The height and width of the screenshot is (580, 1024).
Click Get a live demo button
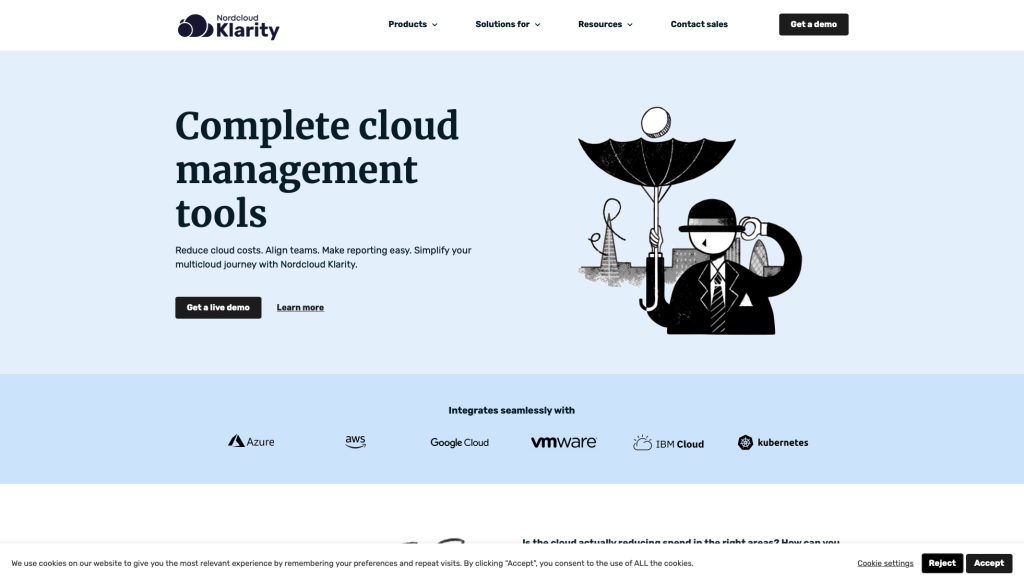click(x=218, y=308)
